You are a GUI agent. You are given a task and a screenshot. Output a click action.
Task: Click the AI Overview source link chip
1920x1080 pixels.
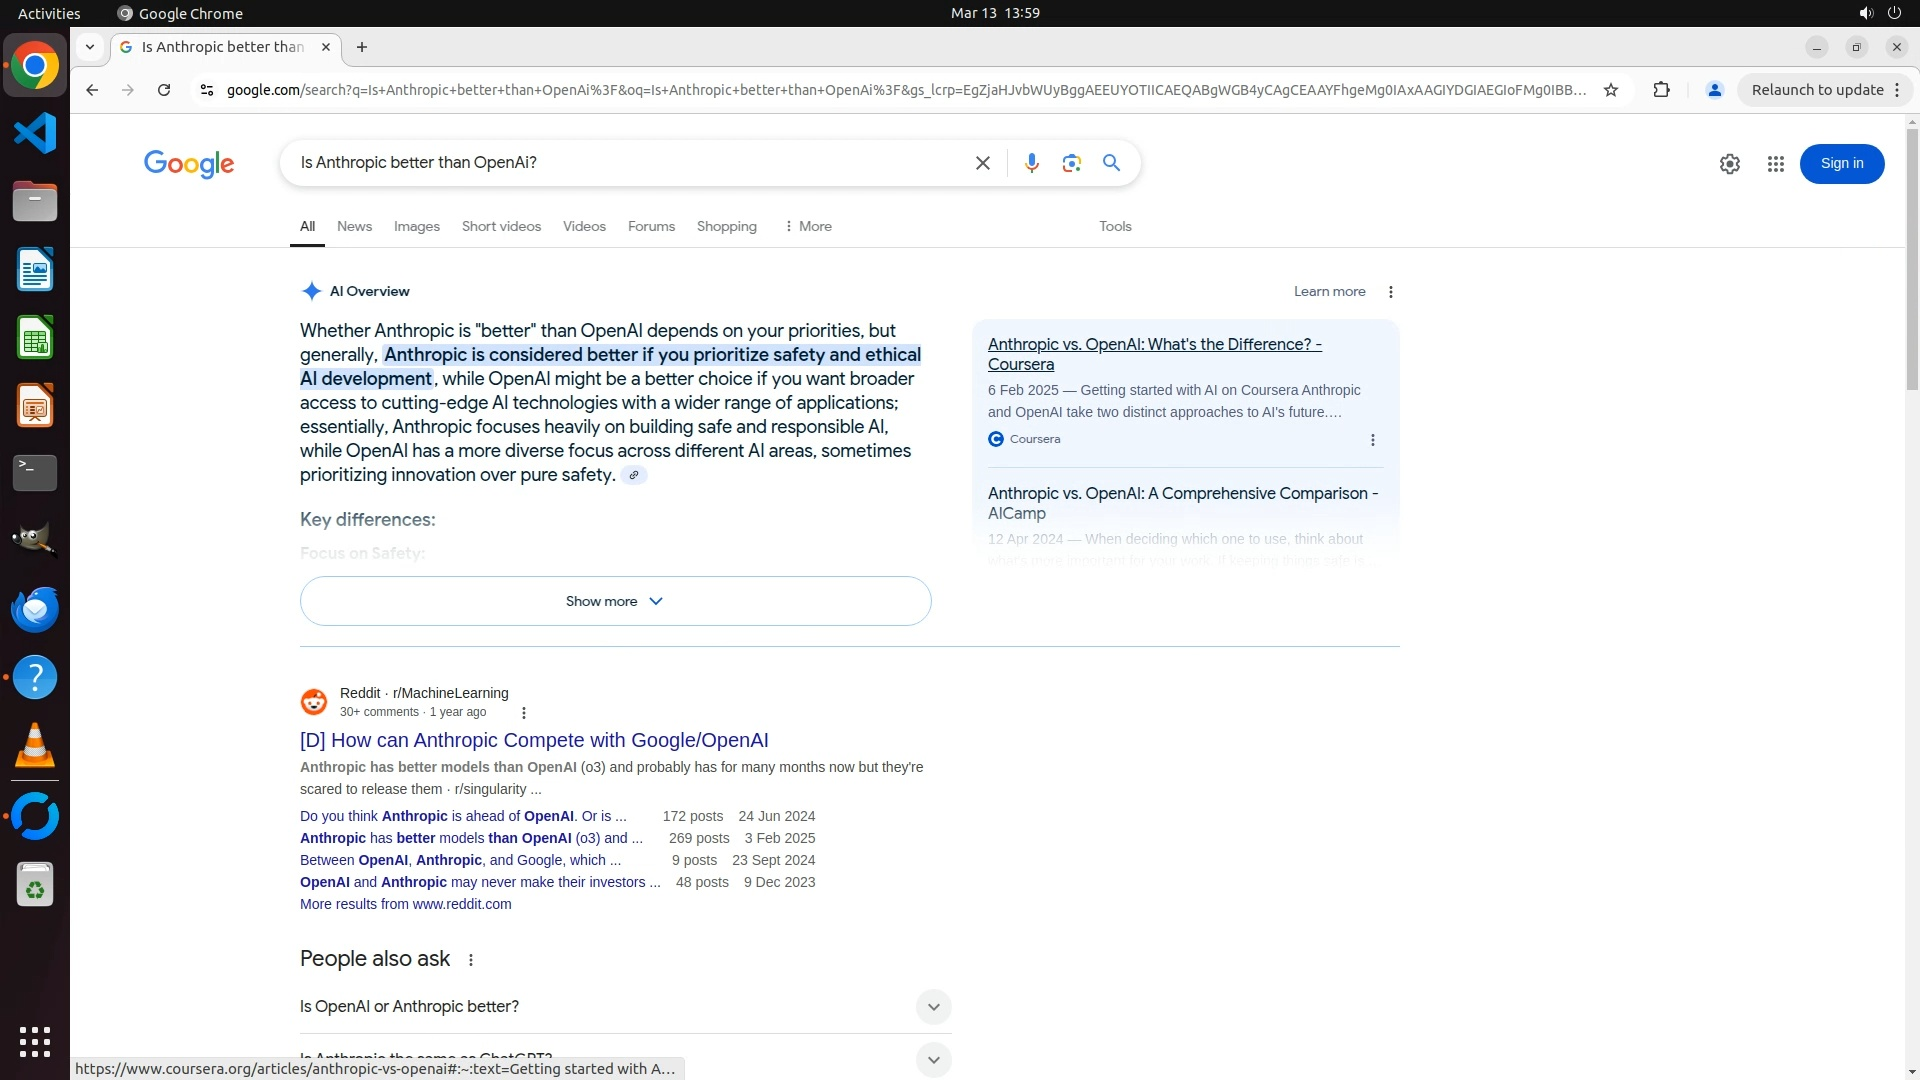pyautogui.click(x=633, y=475)
